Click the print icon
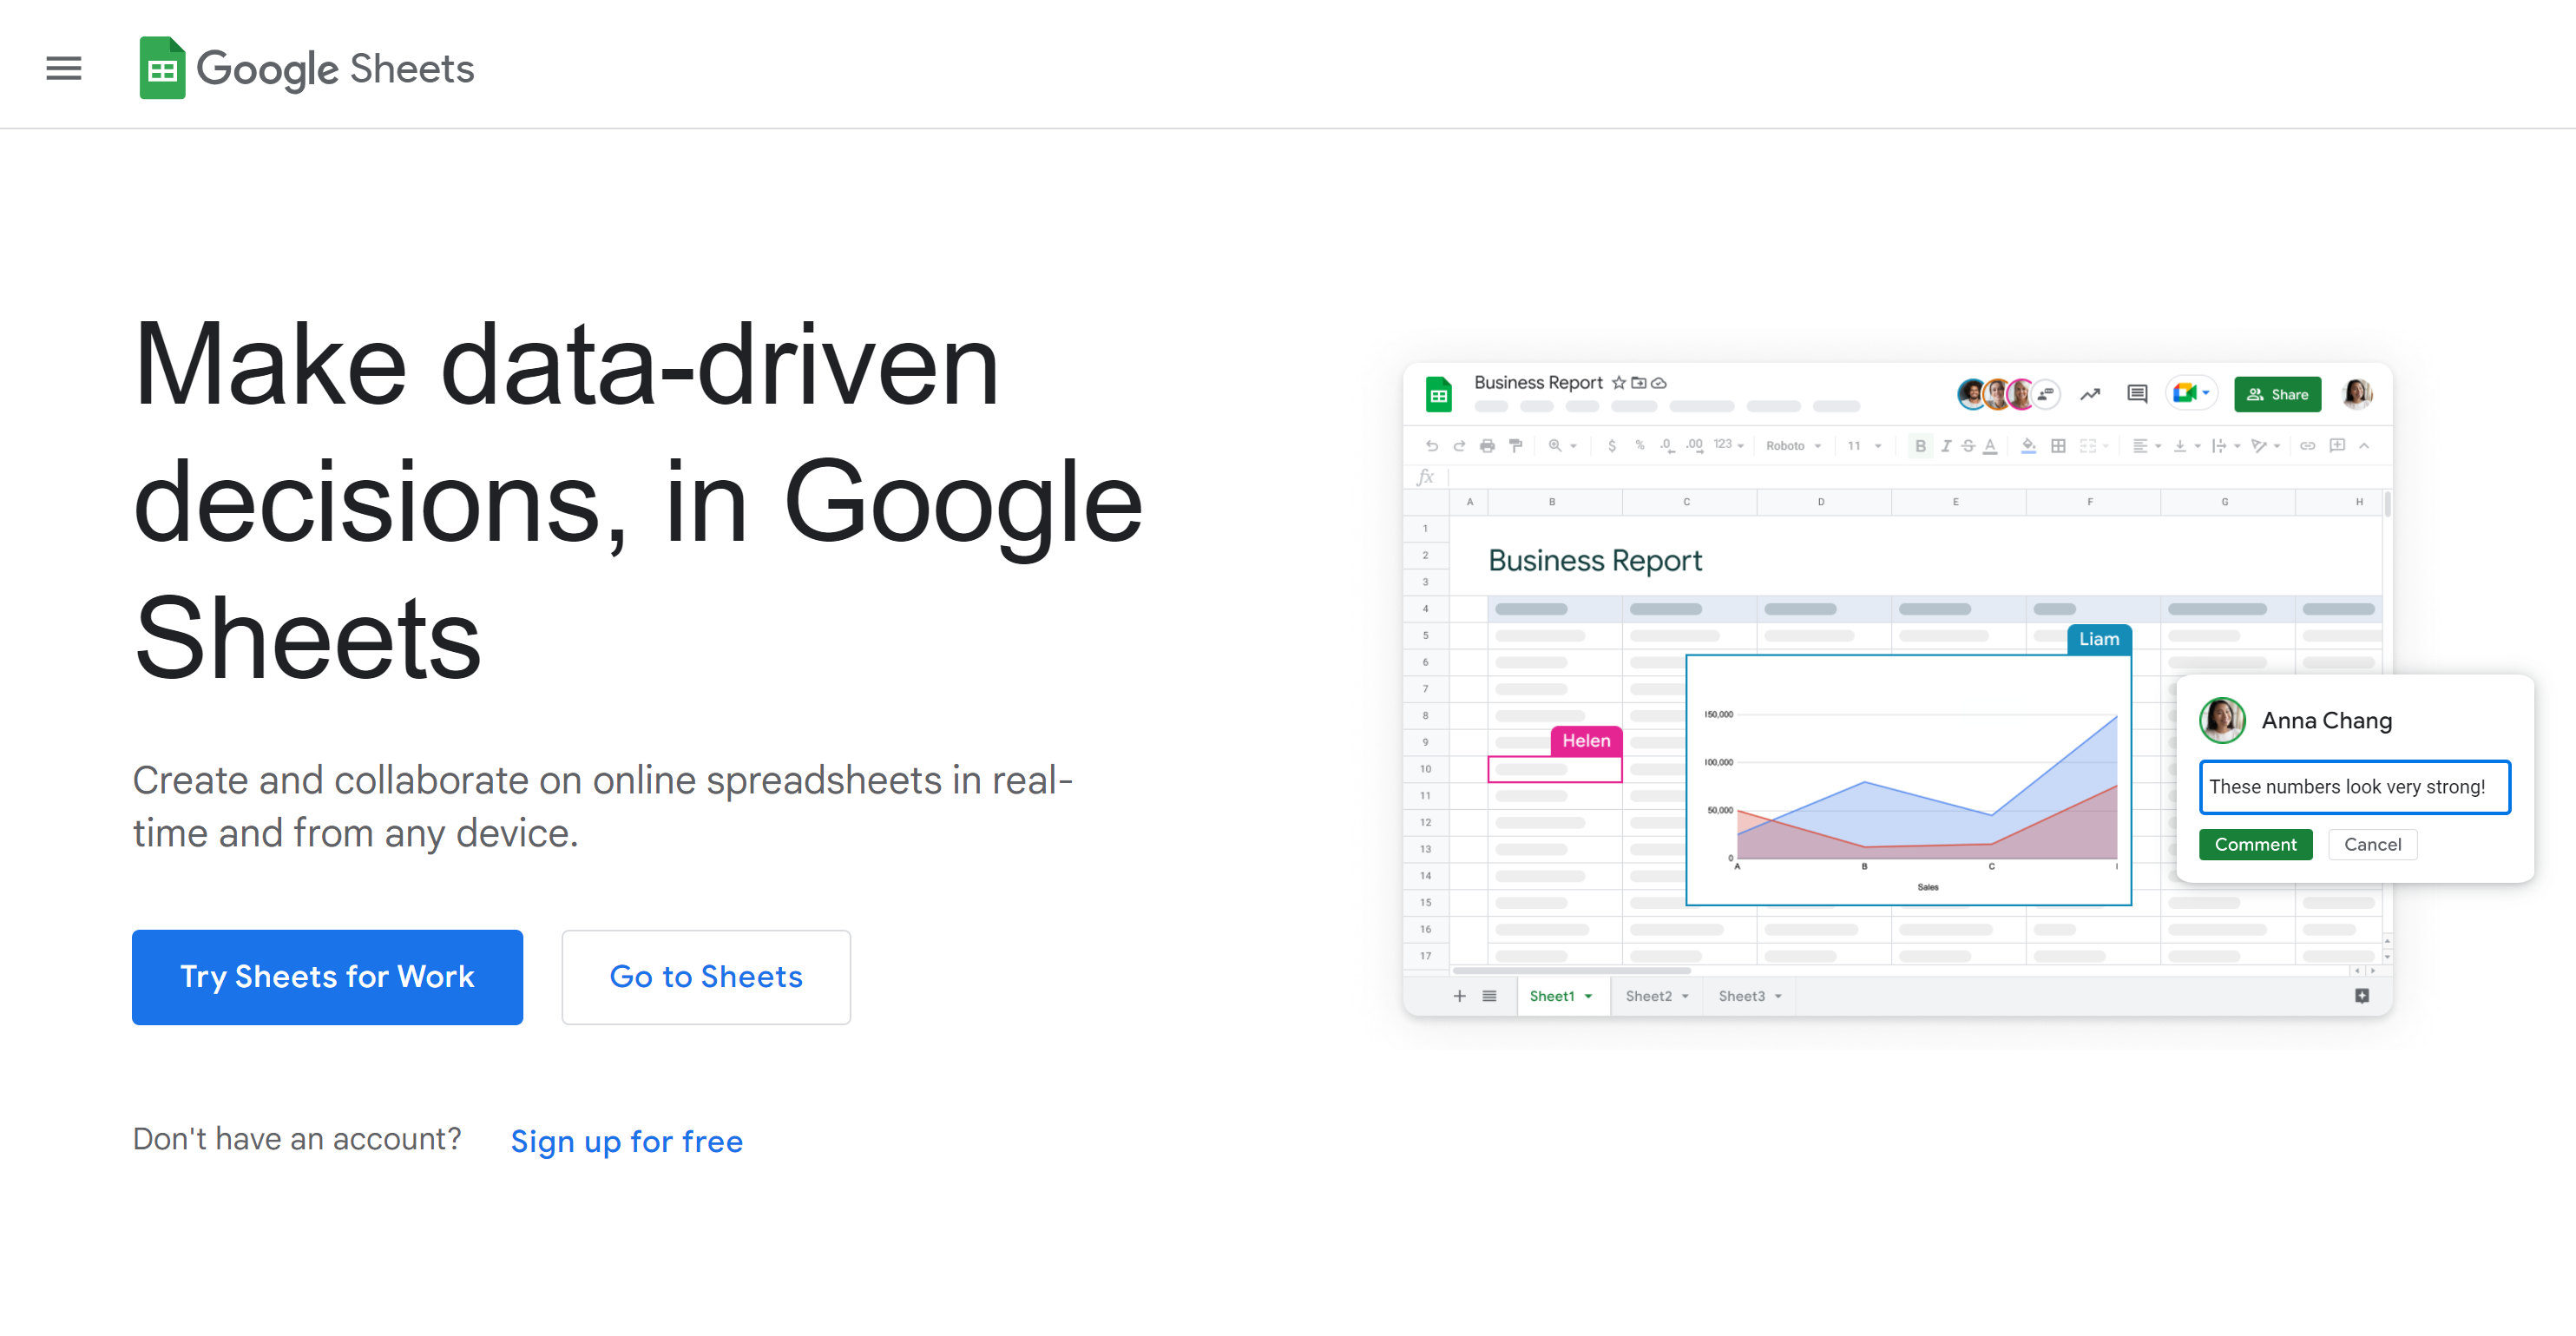The width and height of the screenshot is (2576, 1336). 1487,446
